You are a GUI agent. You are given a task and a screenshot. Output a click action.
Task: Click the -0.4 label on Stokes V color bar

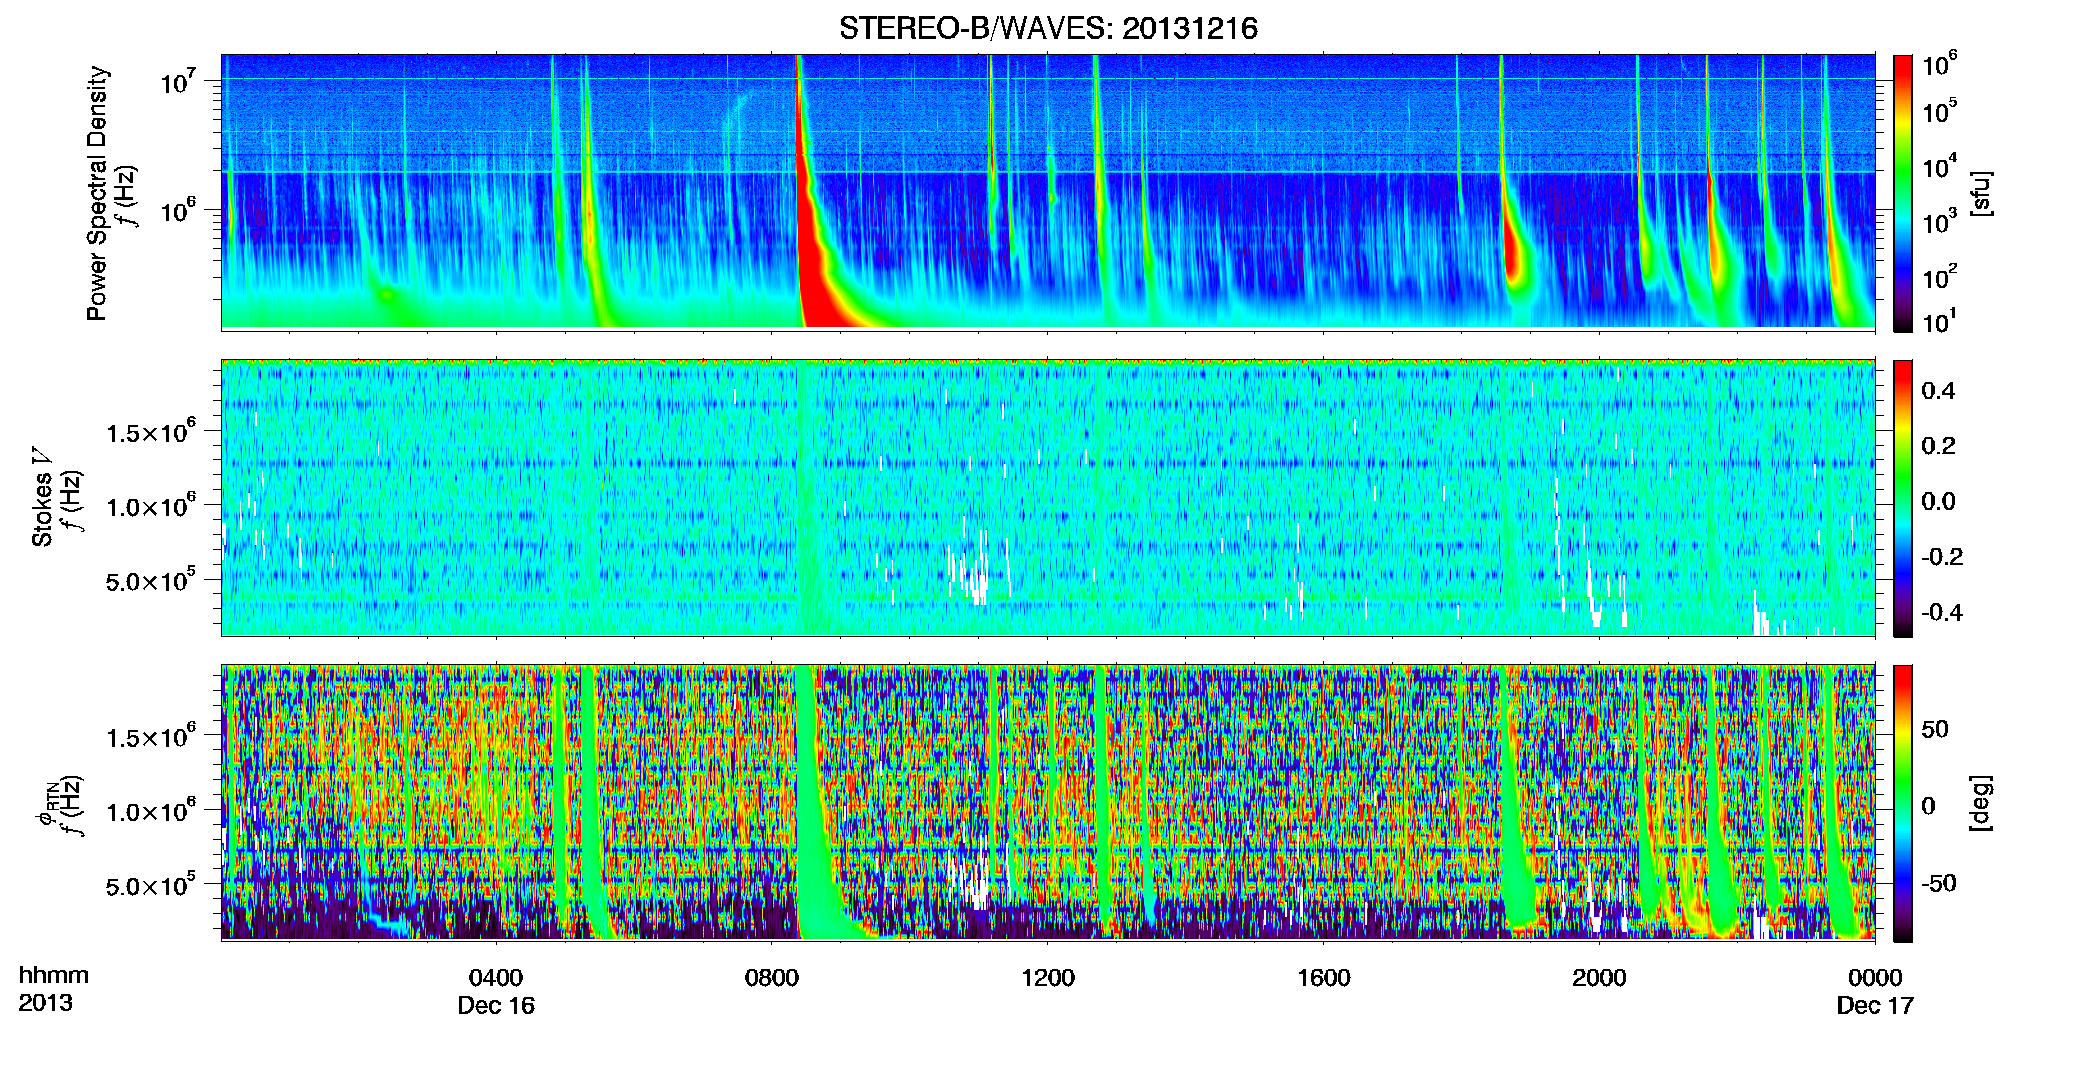point(1942,612)
